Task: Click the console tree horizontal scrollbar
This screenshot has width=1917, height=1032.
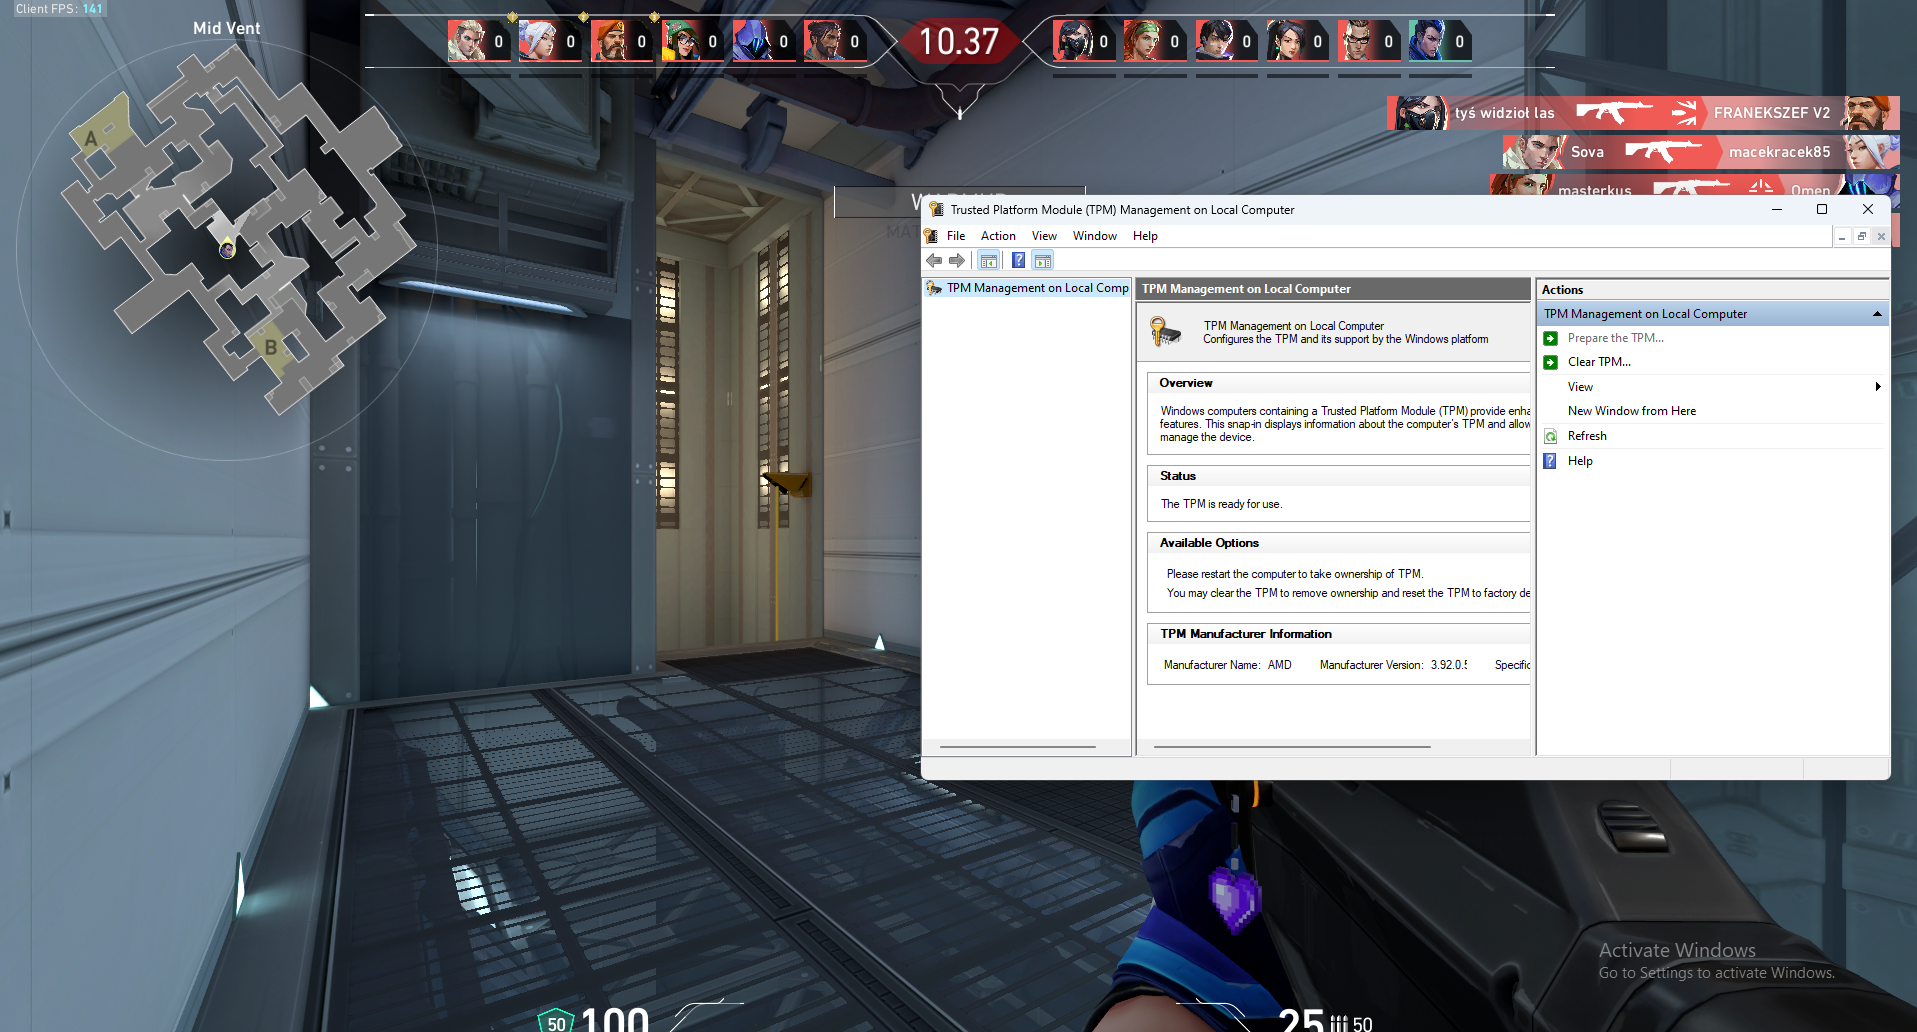Action: pyautogui.click(x=1018, y=746)
